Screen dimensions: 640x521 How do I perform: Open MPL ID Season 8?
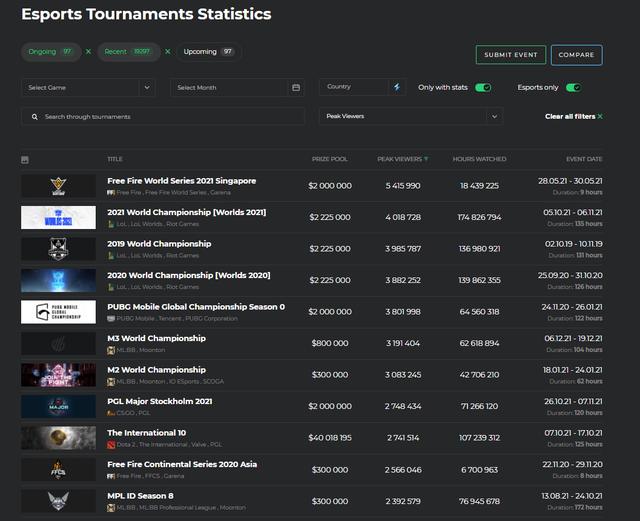pyautogui.click(x=140, y=496)
